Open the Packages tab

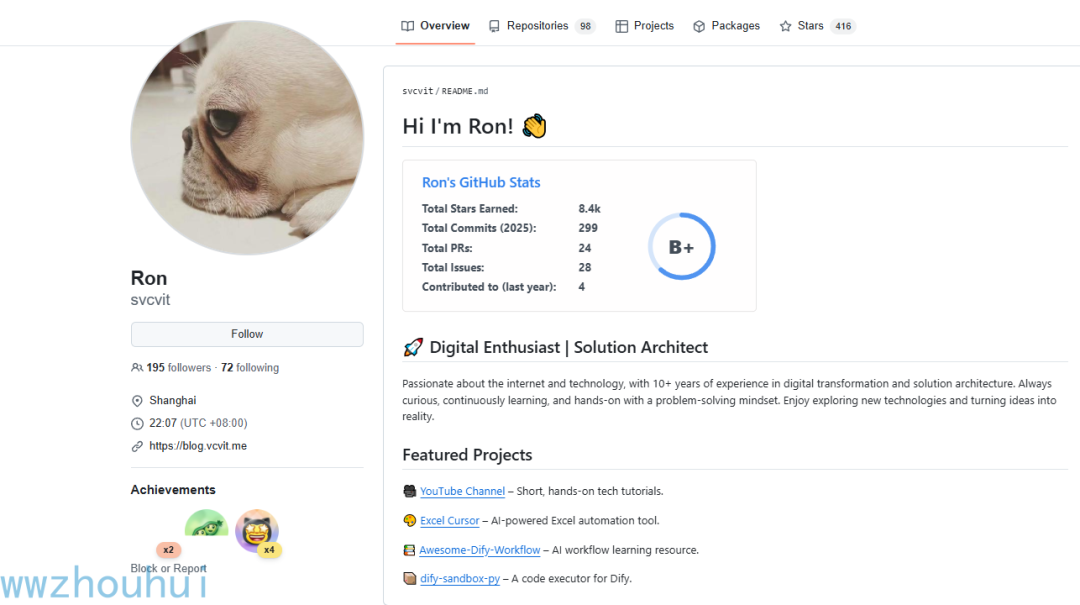coord(735,26)
